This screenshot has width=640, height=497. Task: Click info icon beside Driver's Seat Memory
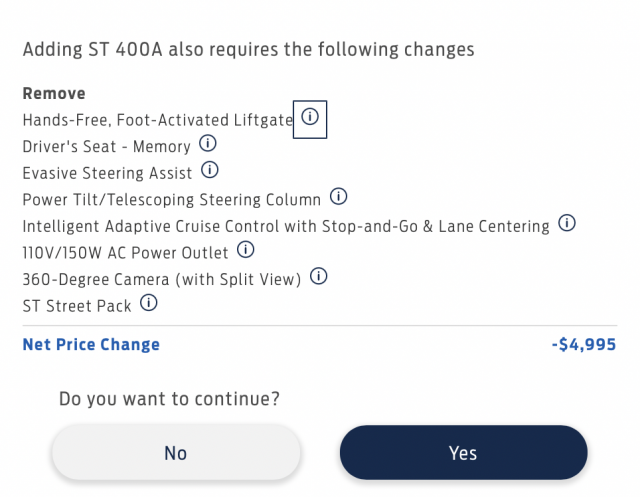208,144
